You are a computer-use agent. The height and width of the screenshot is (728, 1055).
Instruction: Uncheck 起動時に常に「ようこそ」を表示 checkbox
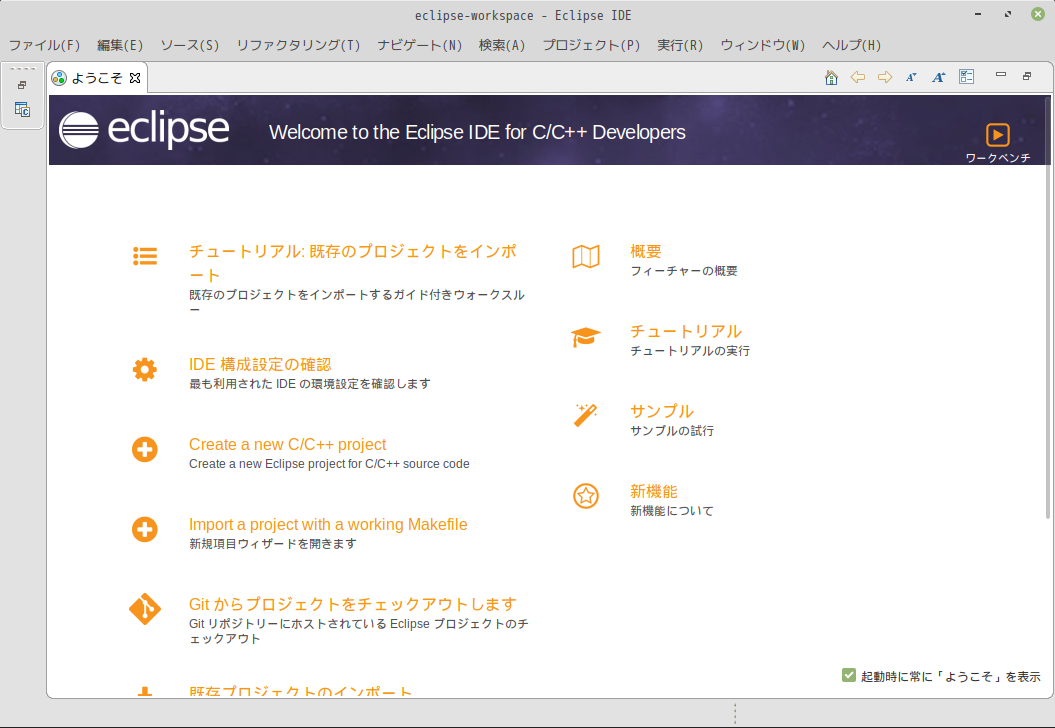[x=849, y=675]
